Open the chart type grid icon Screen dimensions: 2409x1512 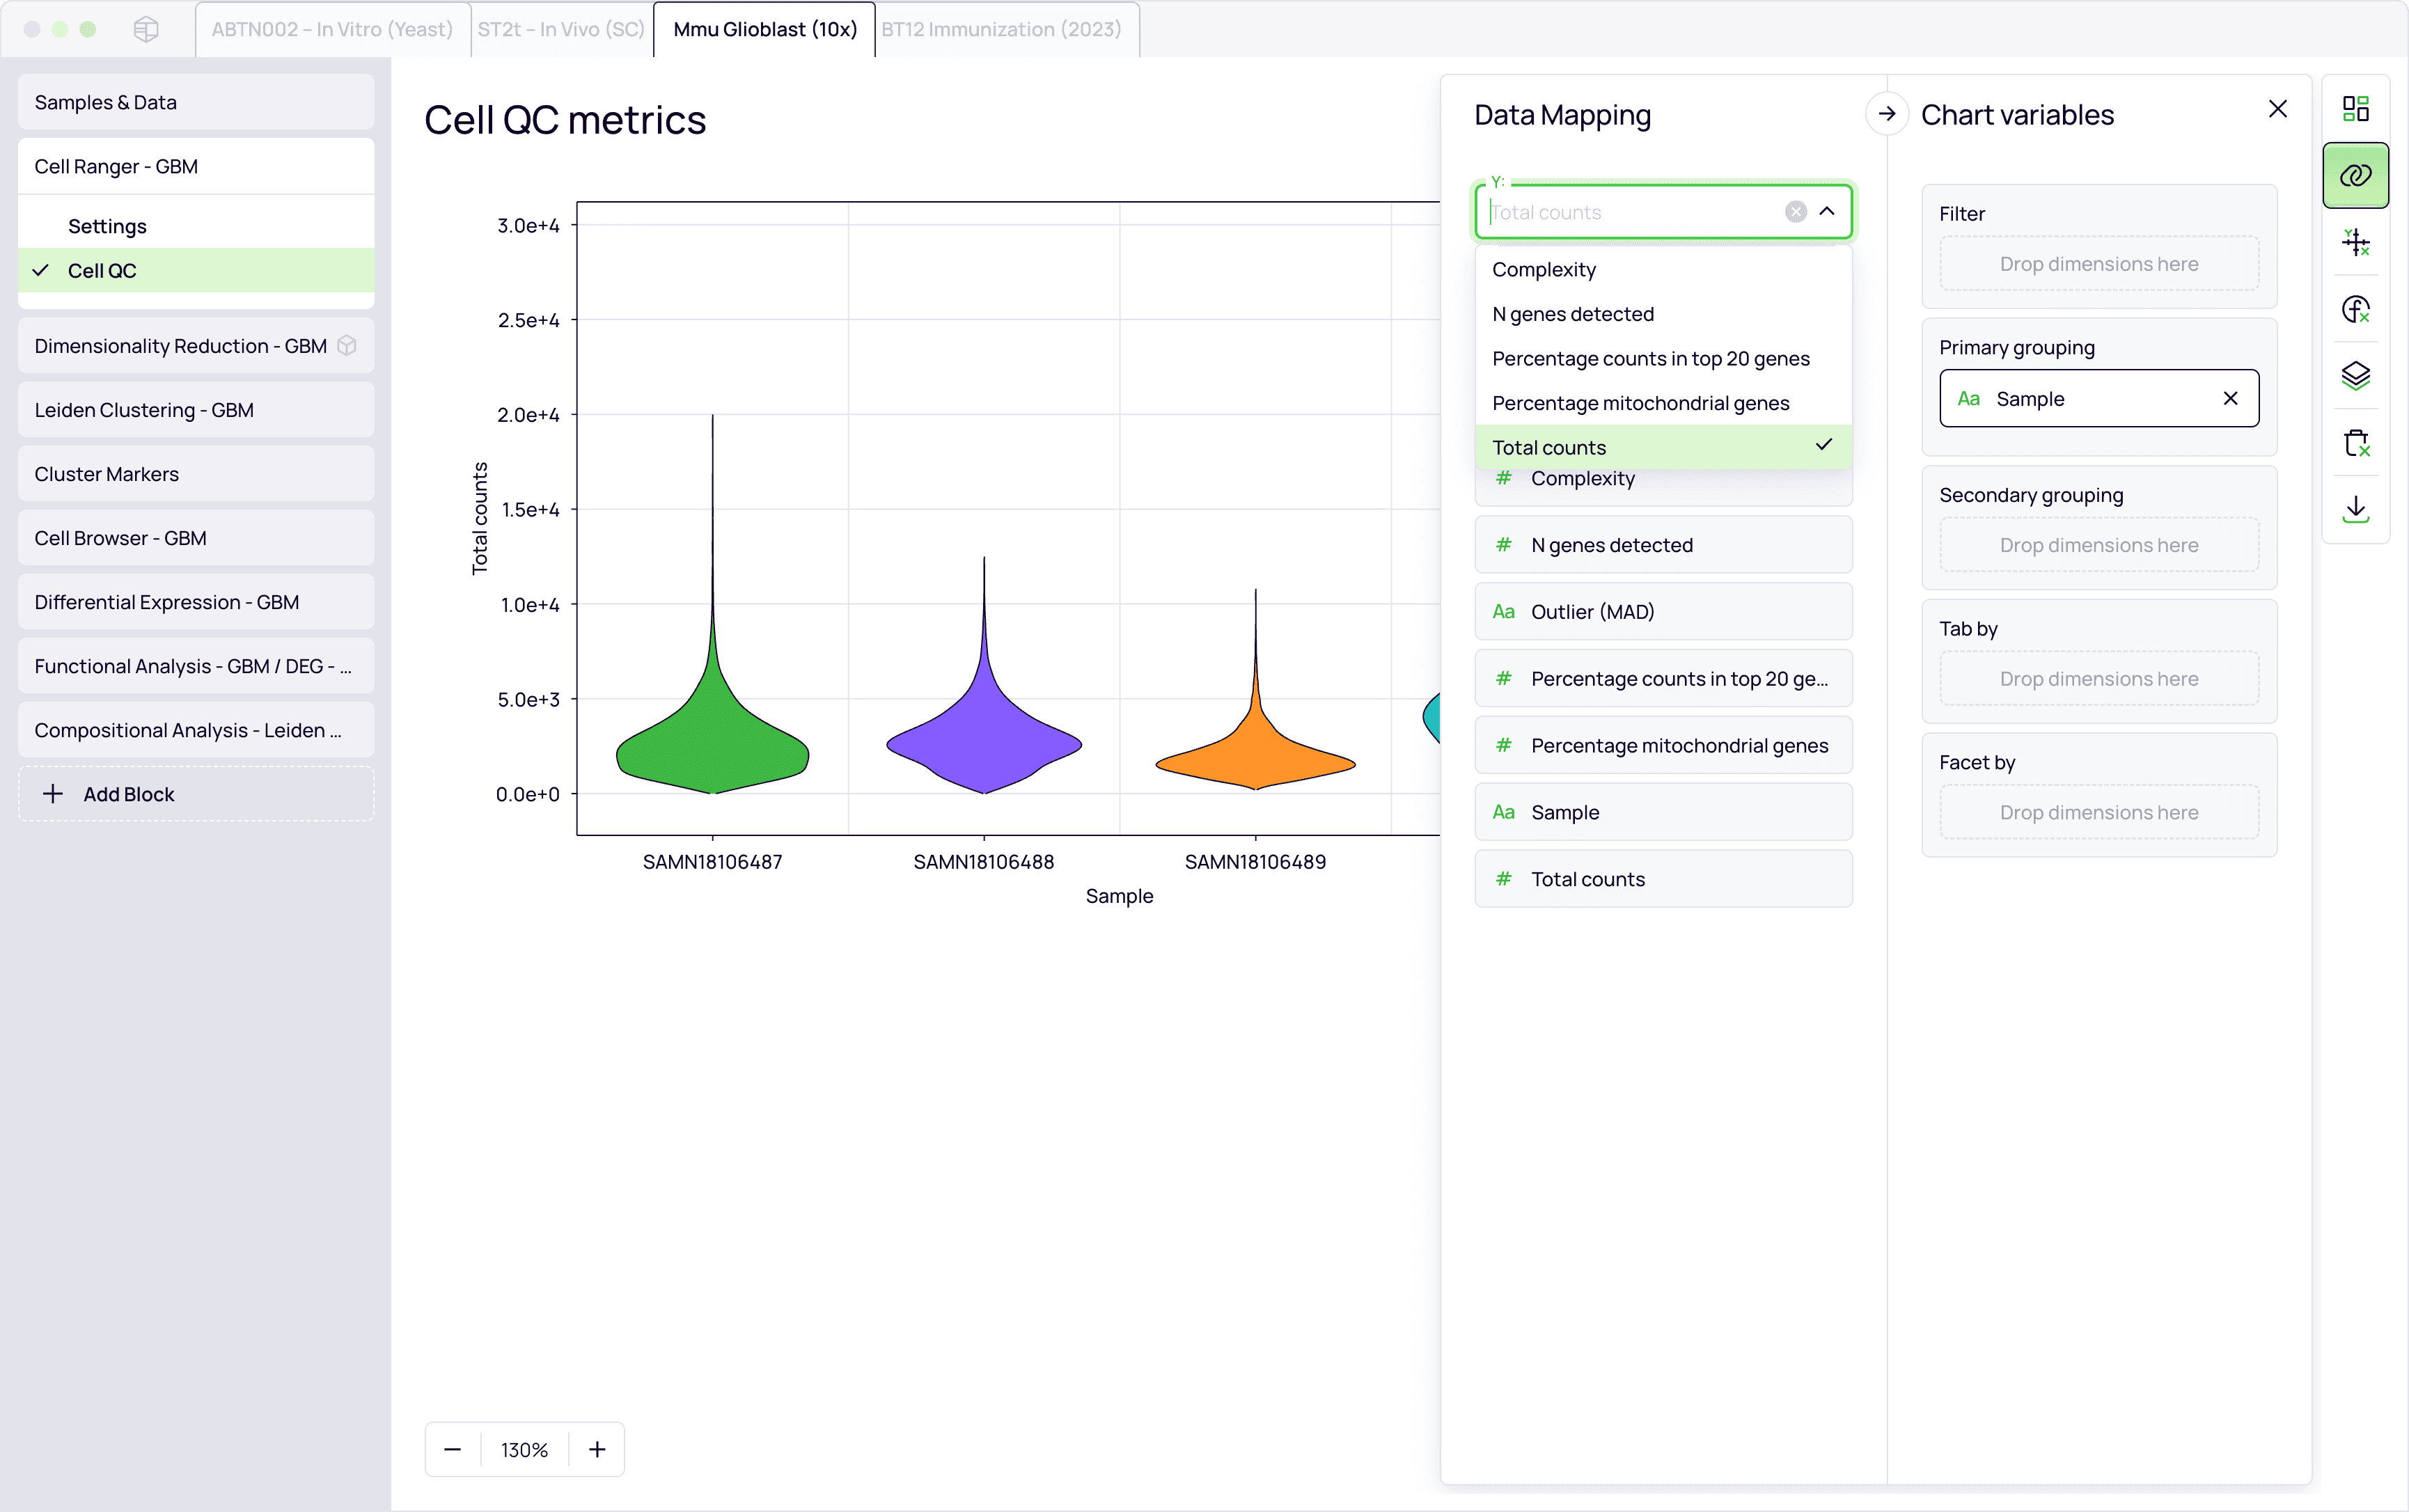click(2355, 108)
